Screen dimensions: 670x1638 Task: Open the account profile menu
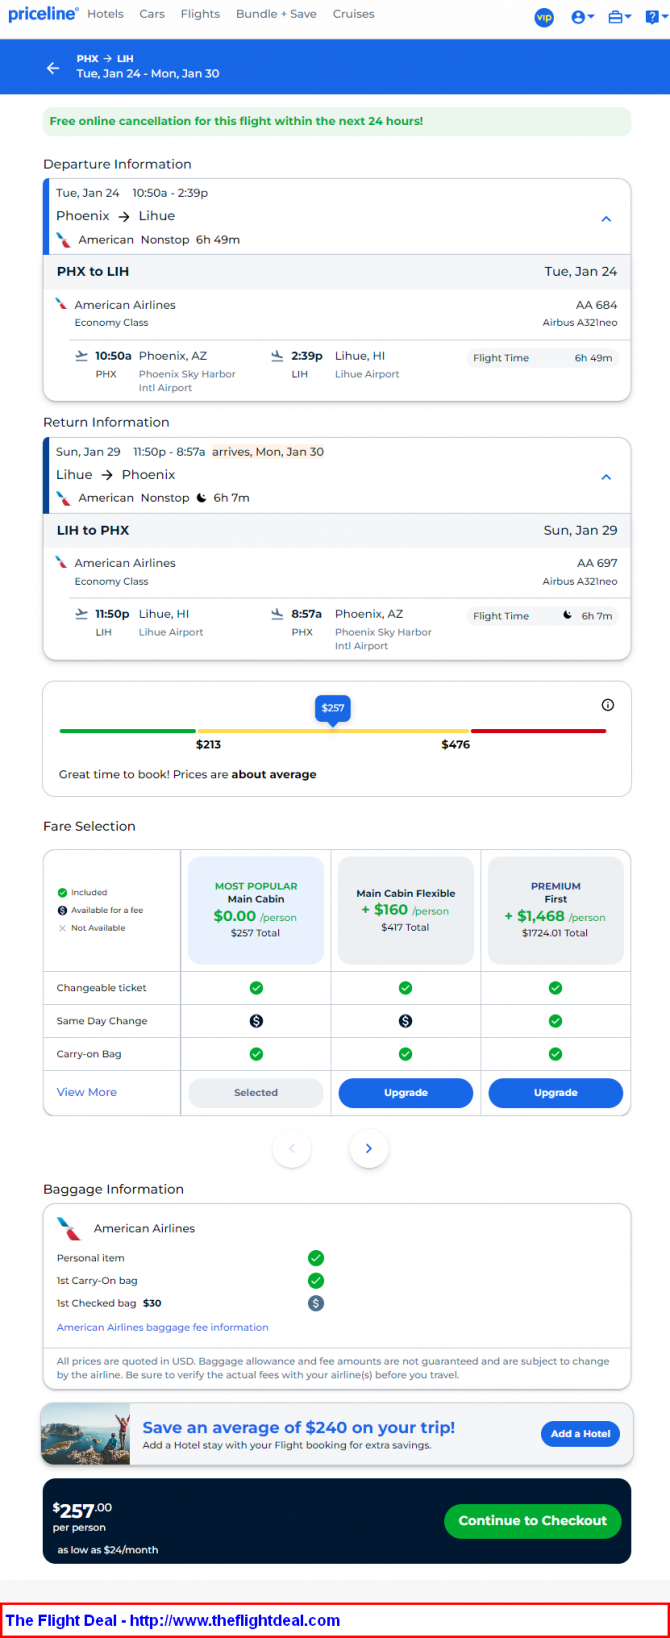tap(582, 17)
